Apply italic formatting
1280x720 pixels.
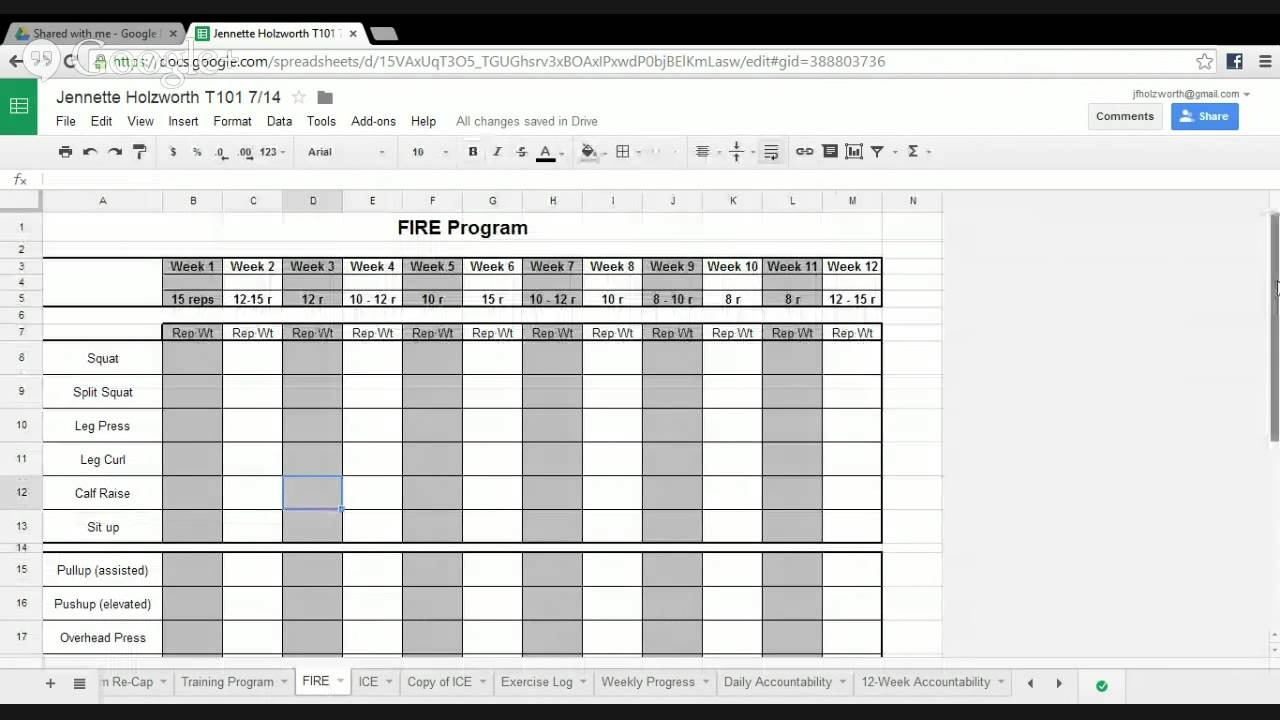pyautogui.click(x=497, y=152)
